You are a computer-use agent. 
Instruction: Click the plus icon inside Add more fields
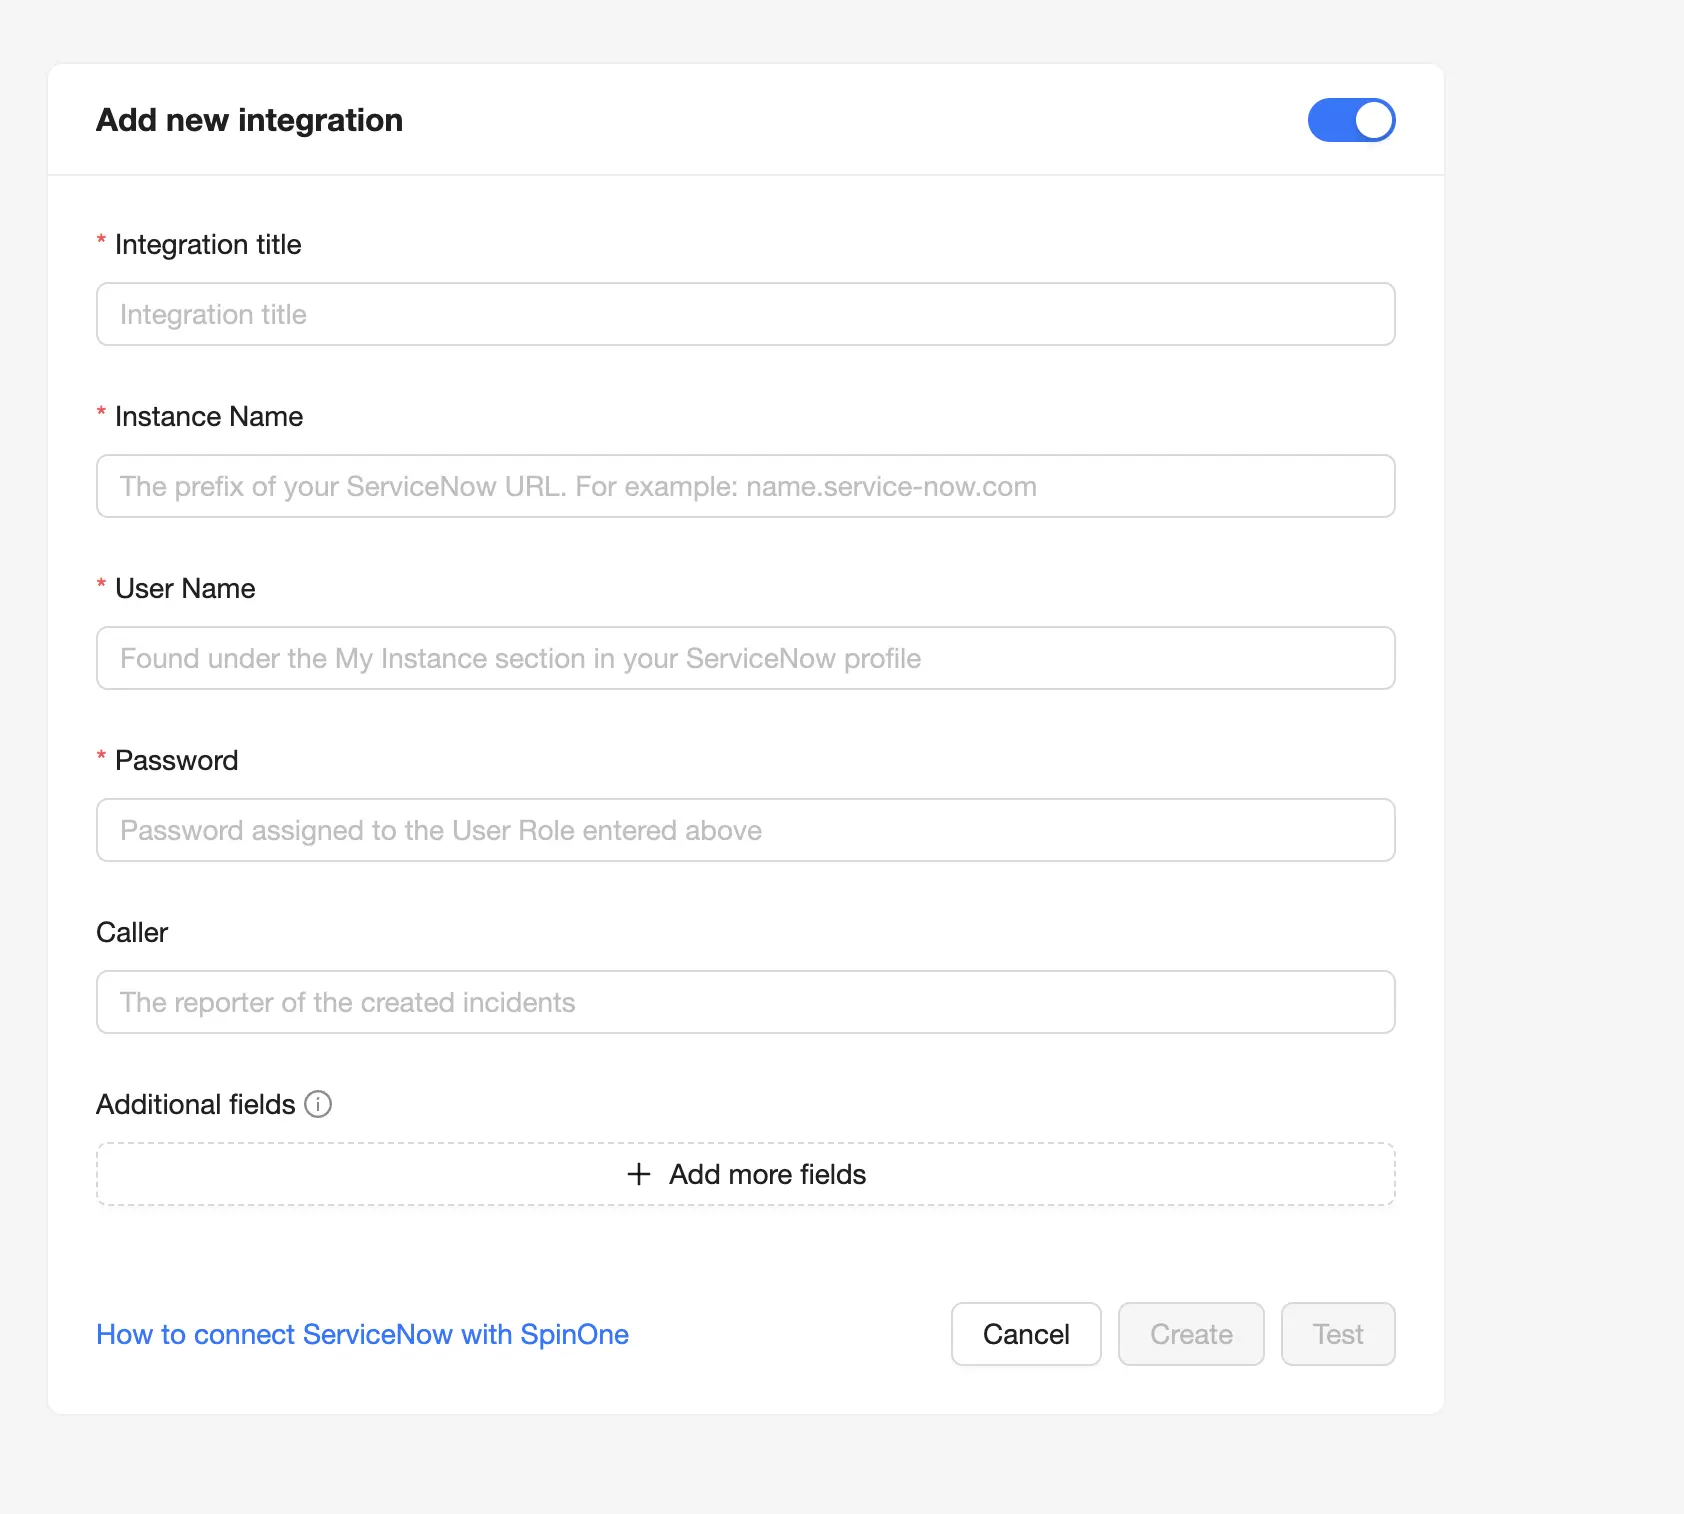(x=637, y=1174)
